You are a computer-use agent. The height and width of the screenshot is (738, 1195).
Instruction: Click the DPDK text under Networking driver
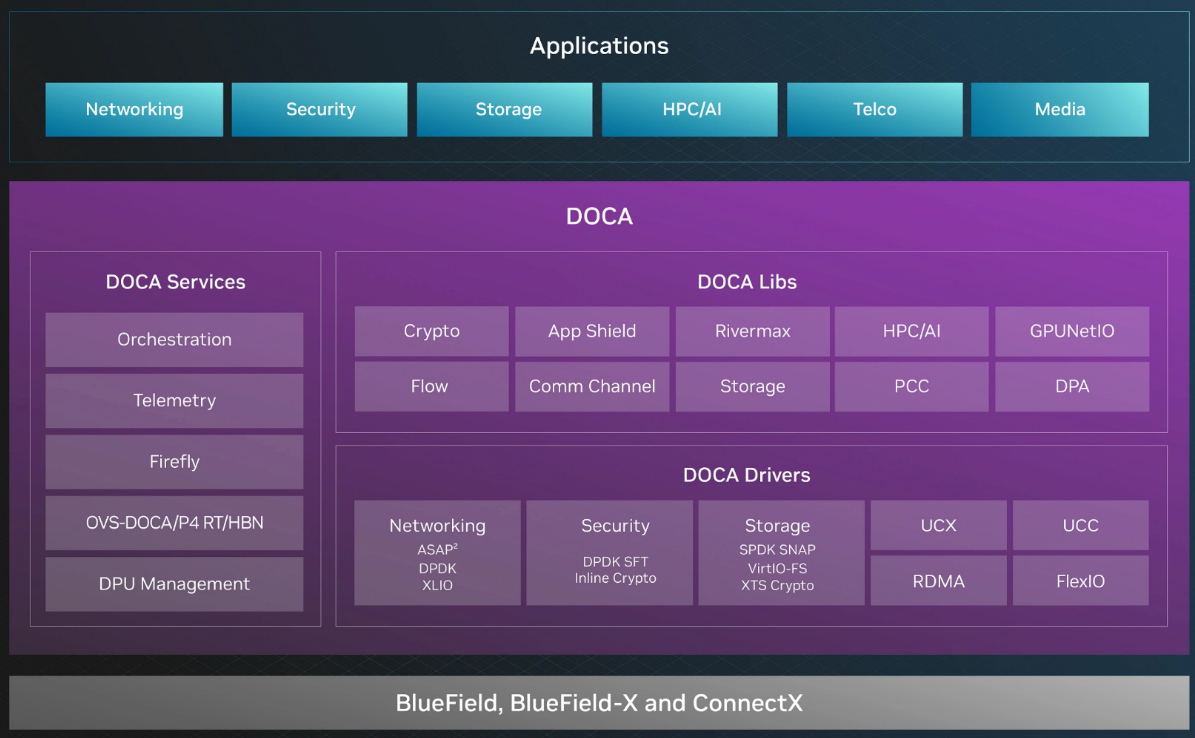click(x=437, y=568)
